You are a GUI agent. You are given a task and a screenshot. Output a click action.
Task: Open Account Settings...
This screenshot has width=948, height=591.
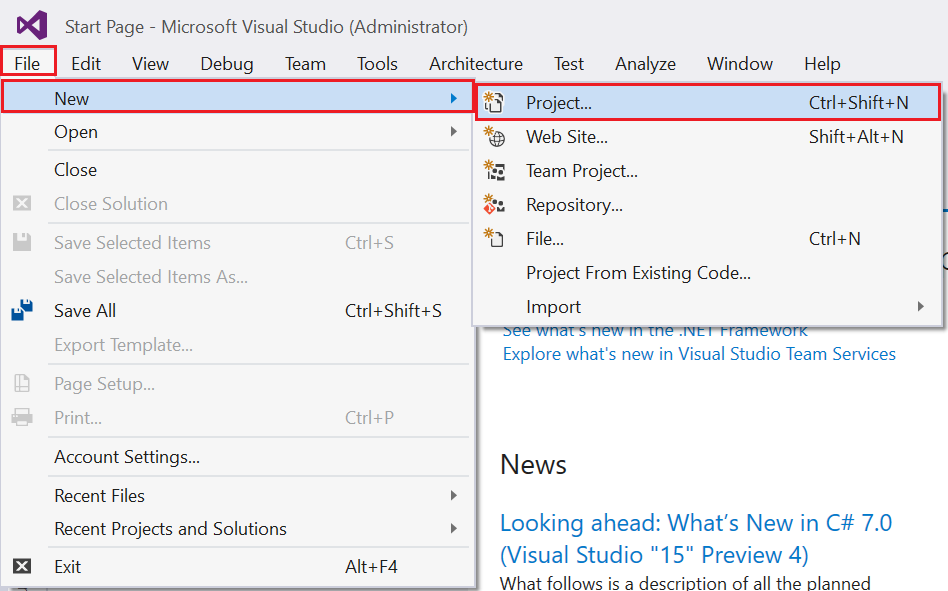[238, 456]
